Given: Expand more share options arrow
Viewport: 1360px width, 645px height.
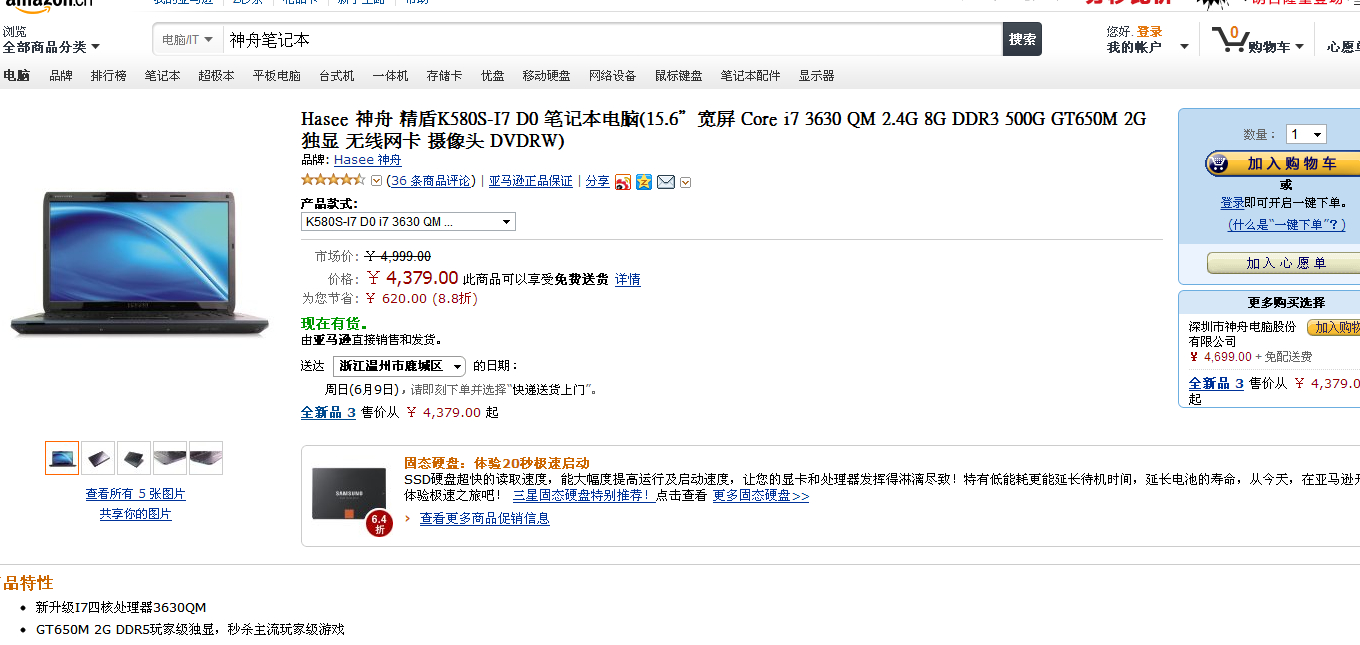Looking at the screenshot, I should 685,182.
